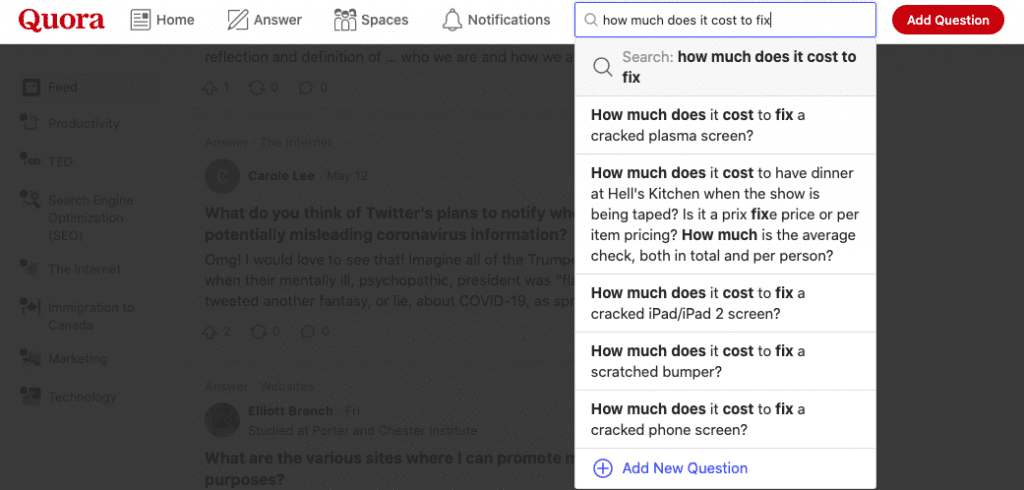Choose the scratched bumper suggestion
The height and width of the screenshot is (490, 1024).
[x=725, y=361]
